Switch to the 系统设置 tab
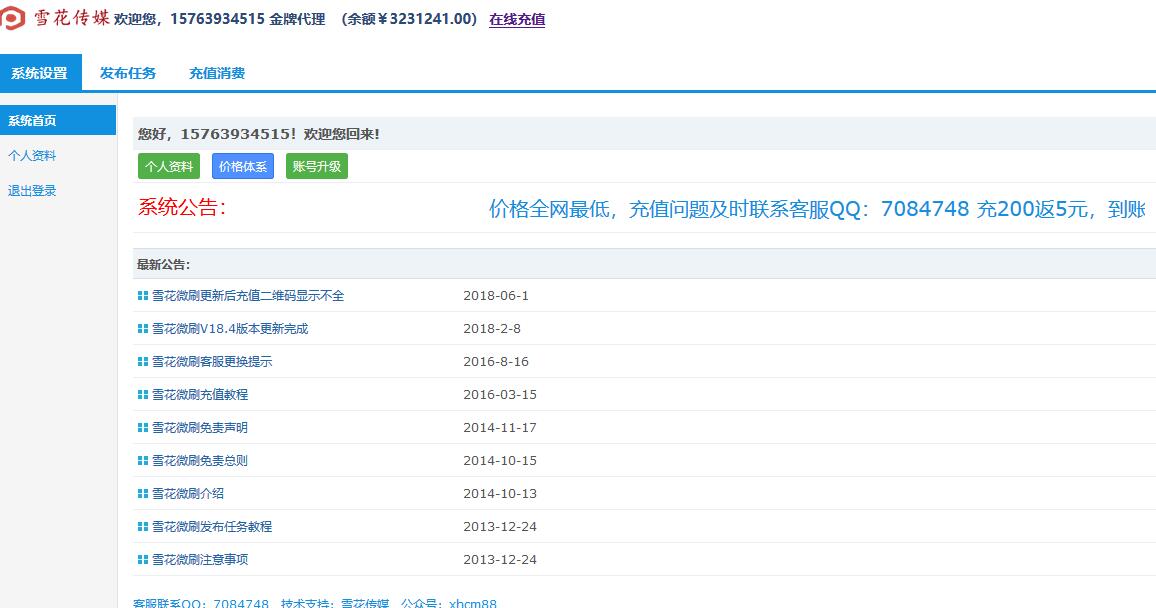The width and height of the screenshot is (1156, 608). 40,73
